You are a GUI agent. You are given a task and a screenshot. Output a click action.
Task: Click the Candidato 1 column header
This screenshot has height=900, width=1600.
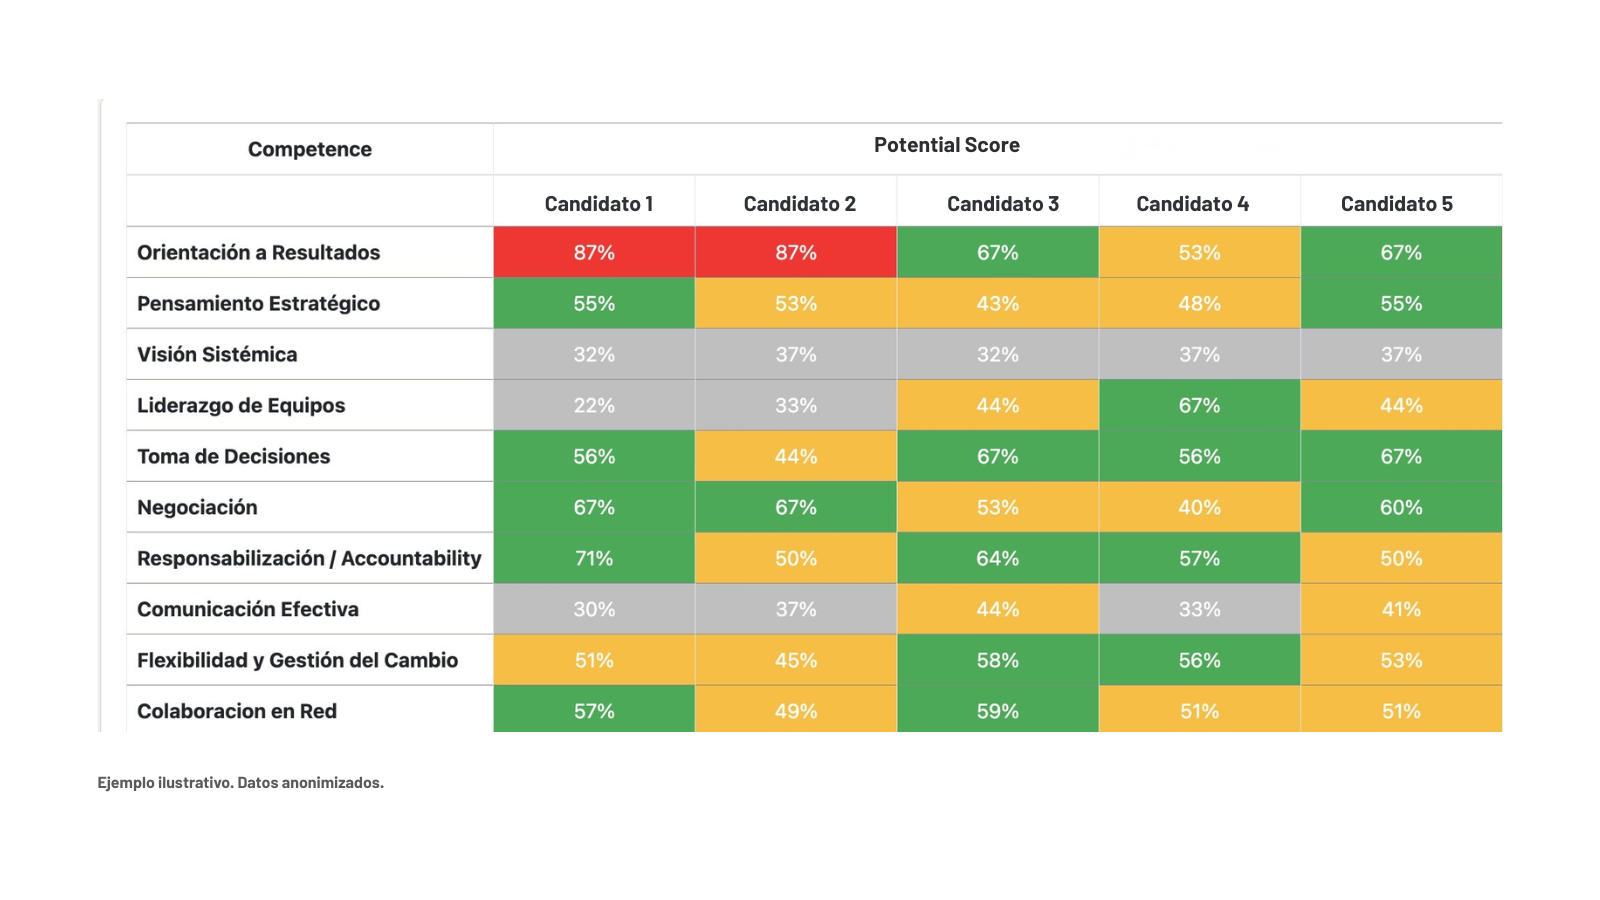pyautogui.click(x=598, y=204)
